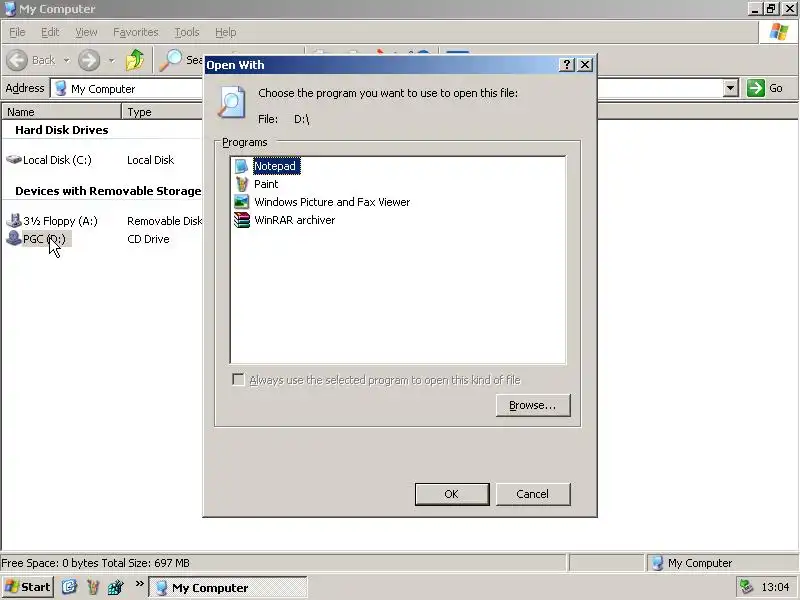The image size is (800, 600).
Task: Click the Windows flag logo
Action: (x=779, y=32)
